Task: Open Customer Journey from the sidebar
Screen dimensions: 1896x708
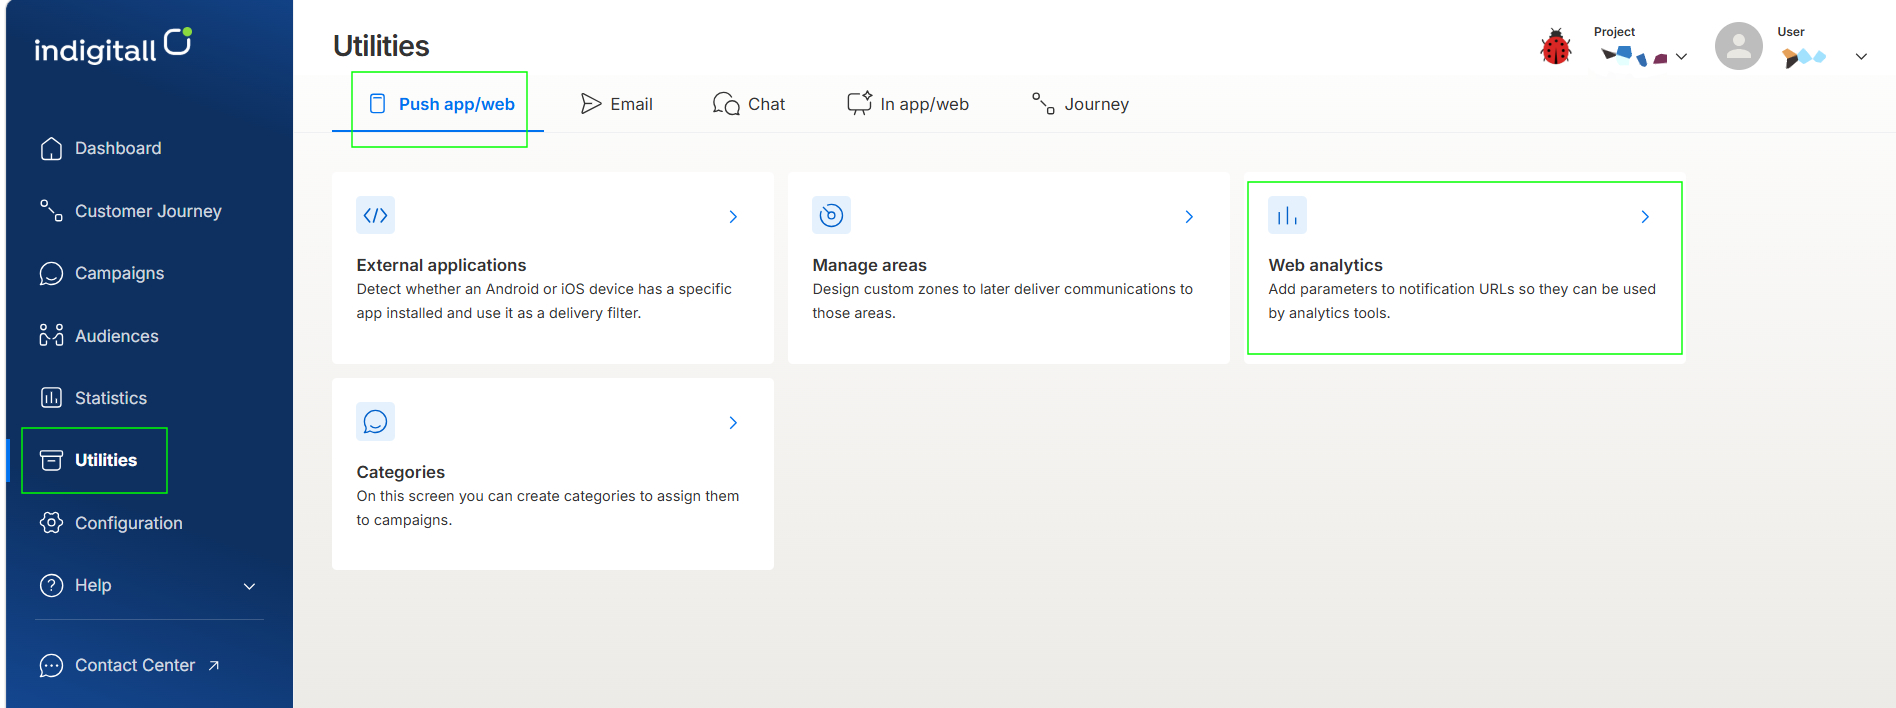Action: click(x=148, y=211)
